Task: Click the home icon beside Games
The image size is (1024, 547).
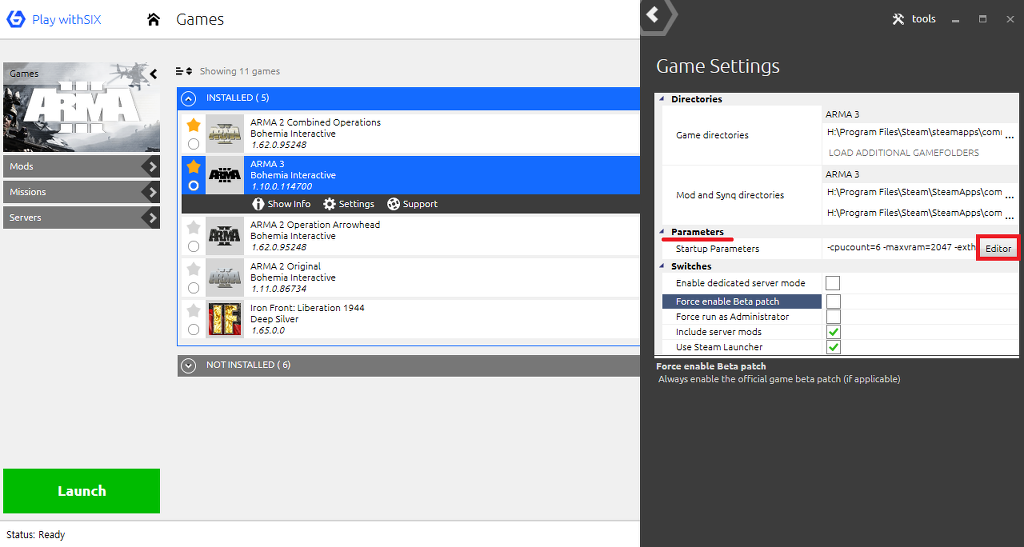Action: click(153, 20)
